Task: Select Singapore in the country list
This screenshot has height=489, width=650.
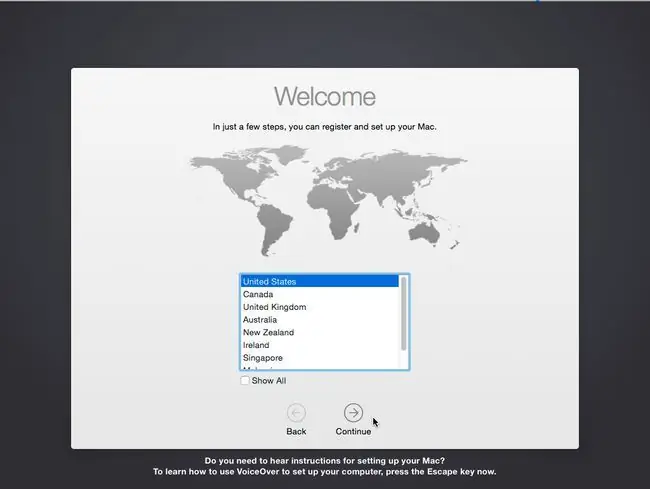Action: (x=320, y=358)
